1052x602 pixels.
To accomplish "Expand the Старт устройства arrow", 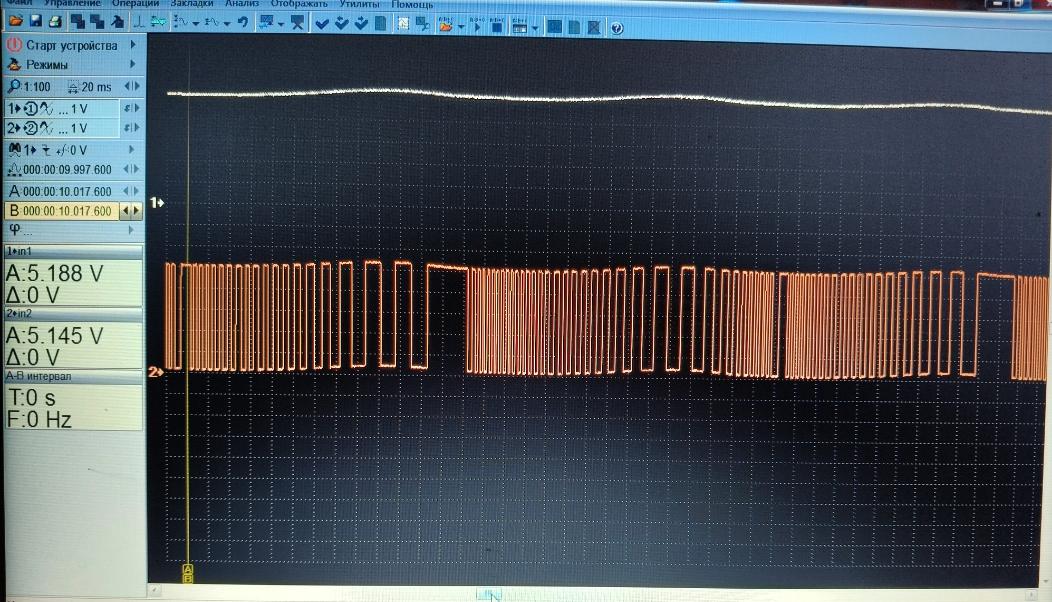I will (133, 44).
